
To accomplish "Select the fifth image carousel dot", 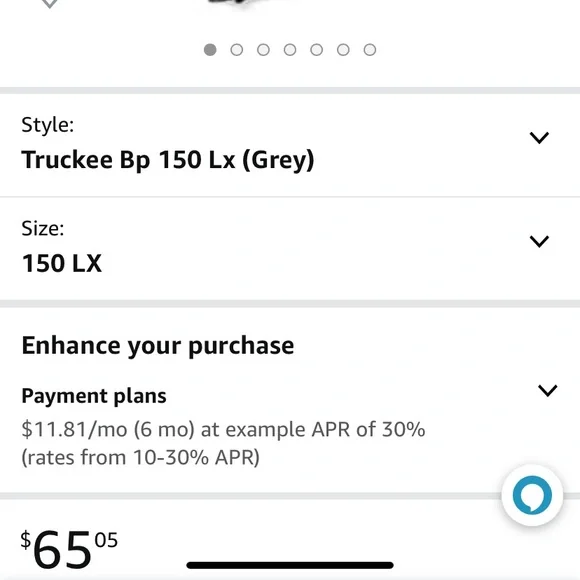I will pos(317,50).
